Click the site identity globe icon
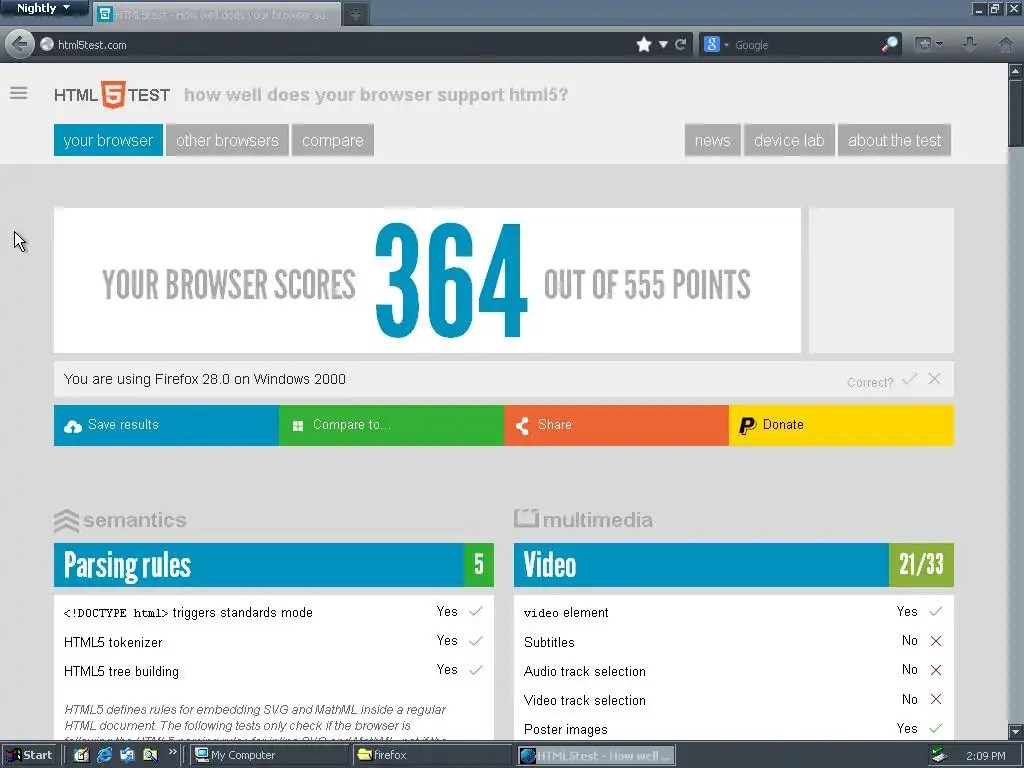Screen dimensions: 1024x768 [x=47, y=44]
